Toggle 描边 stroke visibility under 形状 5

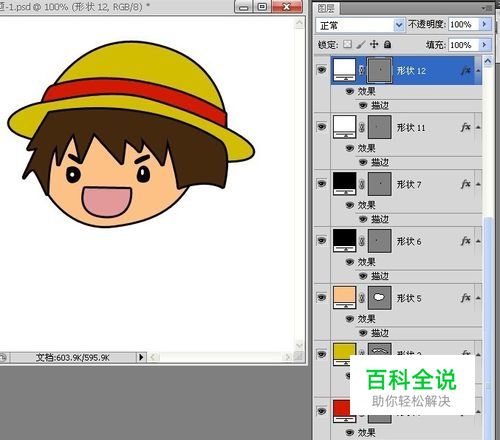pos(363,333)
